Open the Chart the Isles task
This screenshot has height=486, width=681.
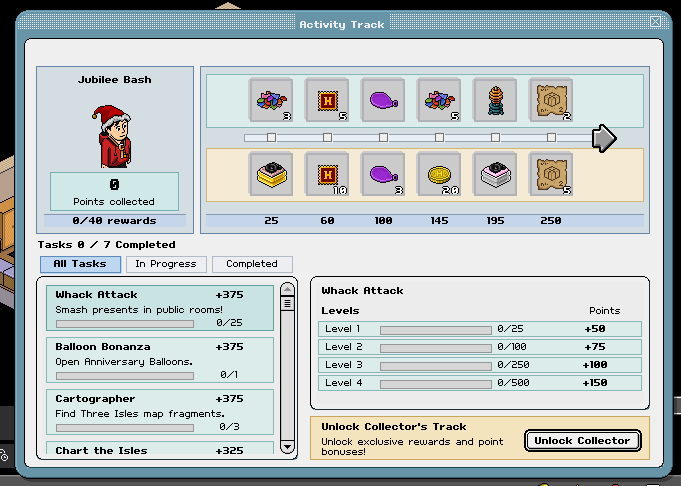click(160, 448)
